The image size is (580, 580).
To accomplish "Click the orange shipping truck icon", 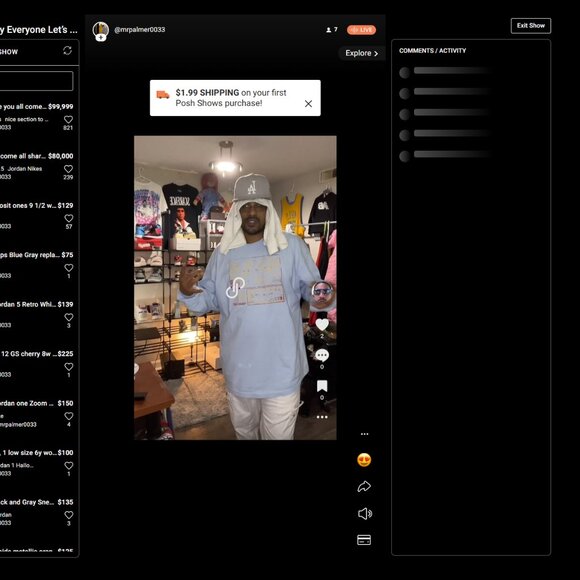I will (x=163, y=95).
